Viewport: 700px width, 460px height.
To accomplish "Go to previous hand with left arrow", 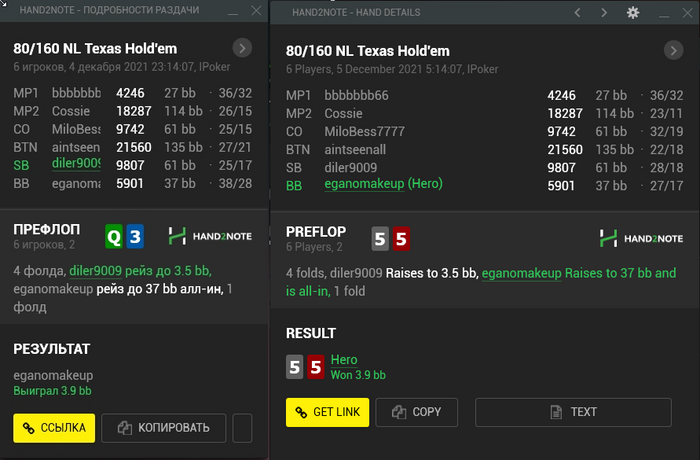I will click(577, 13).
